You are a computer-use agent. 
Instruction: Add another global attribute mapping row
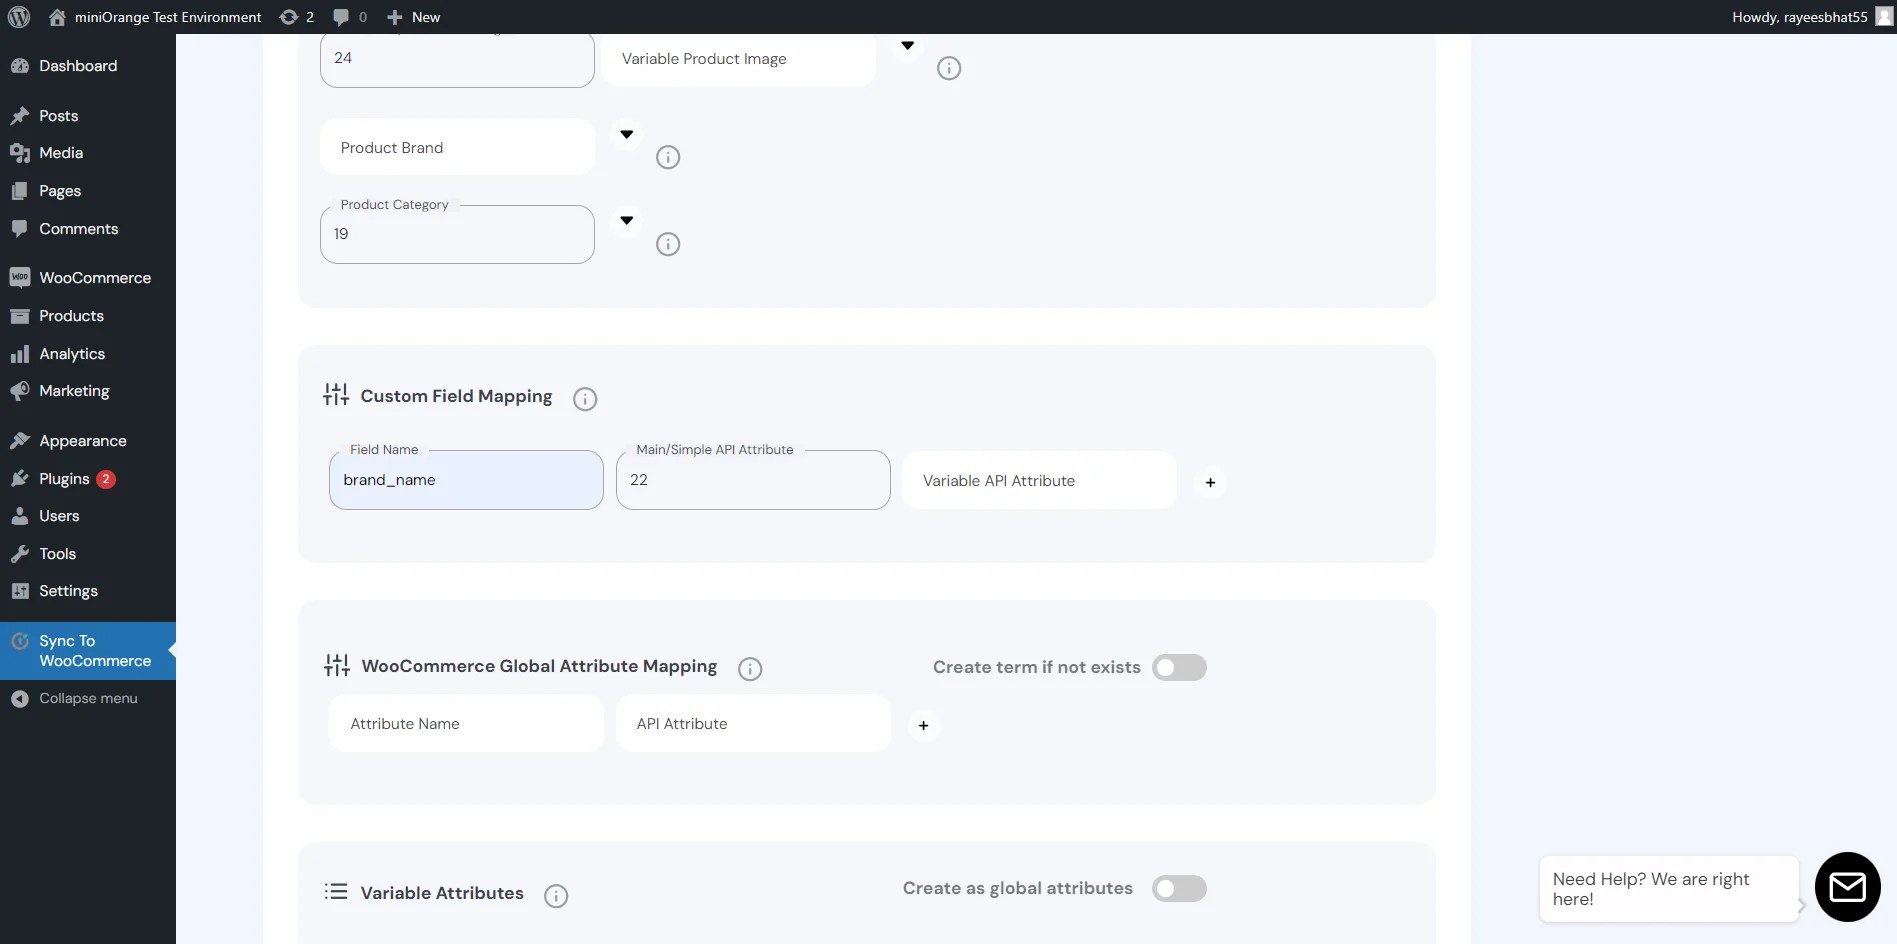coord(923,725)
